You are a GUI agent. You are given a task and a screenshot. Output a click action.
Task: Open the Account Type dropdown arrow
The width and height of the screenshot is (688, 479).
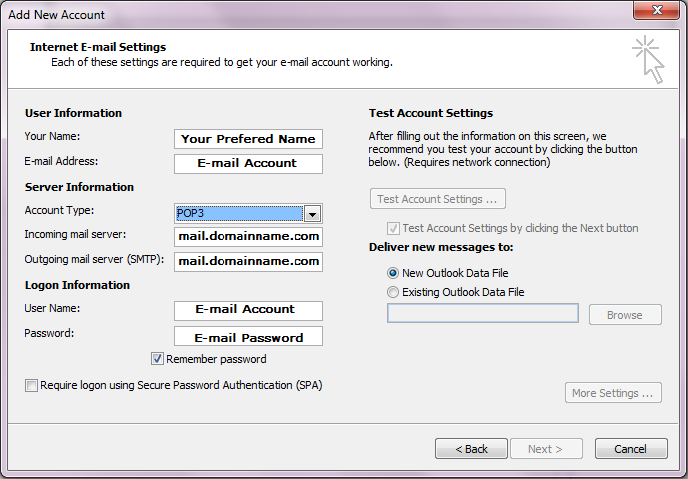[312, 213]
